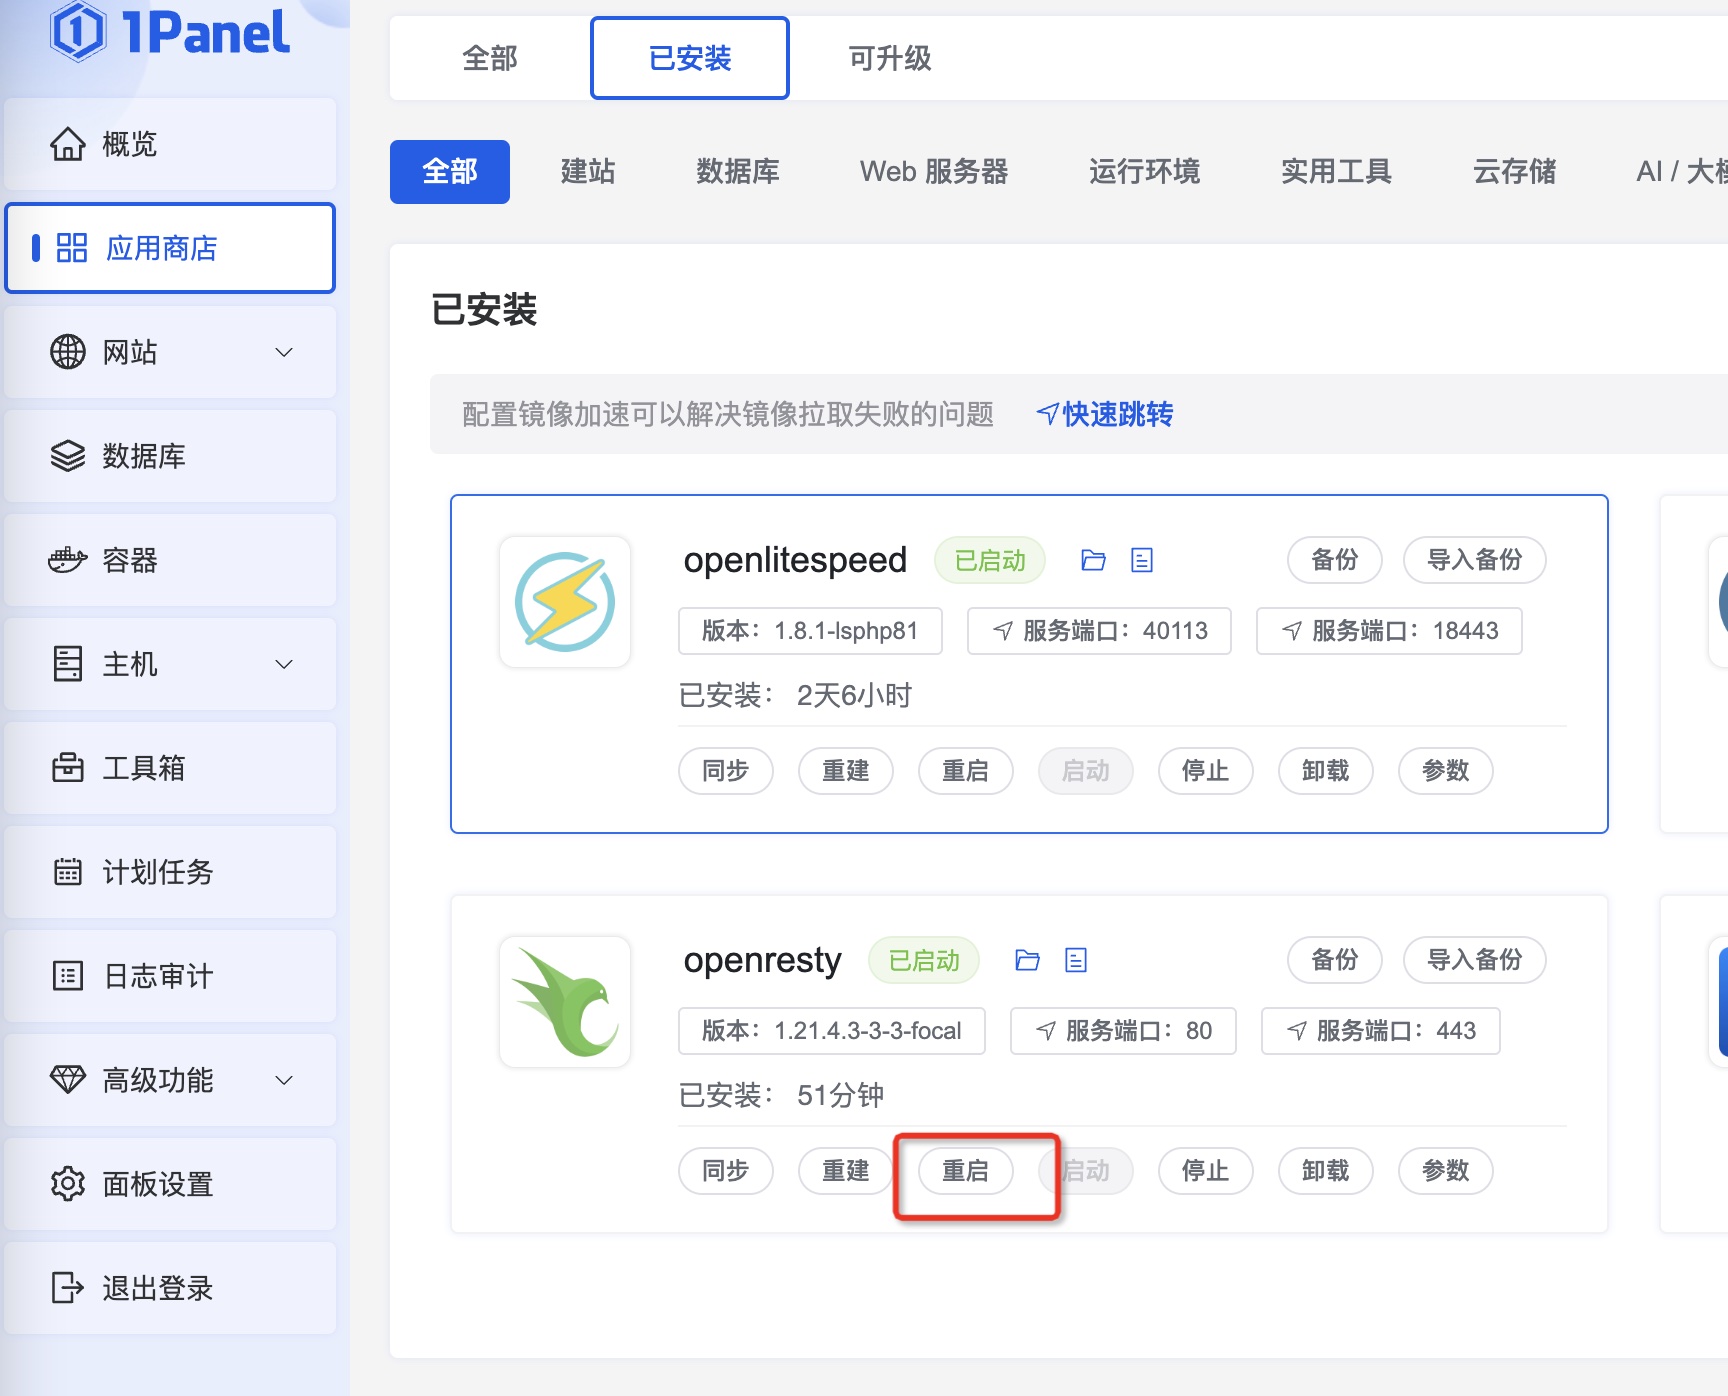The image size is (1728, 1396).
Task: Select the 数据库 sidebar item
Action: click(144, 456)
